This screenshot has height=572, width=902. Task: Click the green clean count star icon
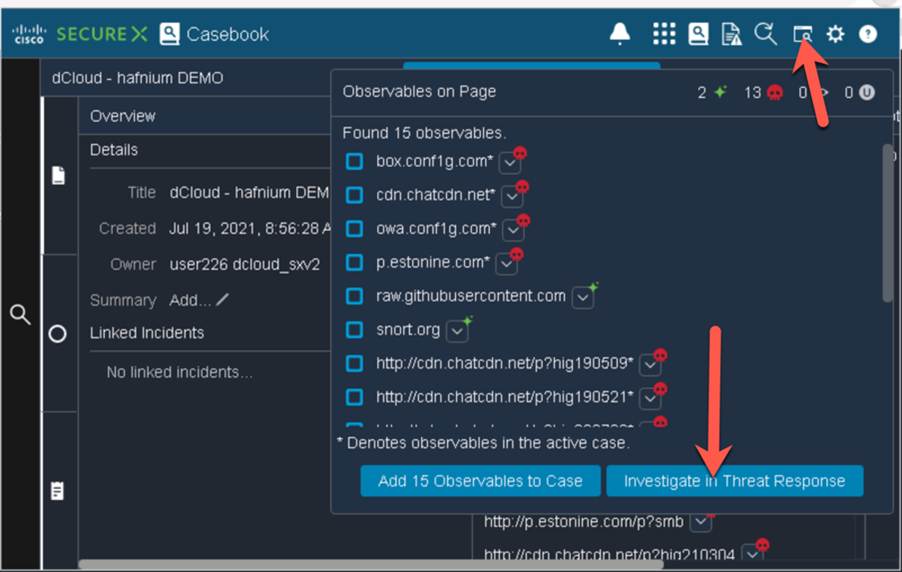pyautogui.click(x=720, y=91)
